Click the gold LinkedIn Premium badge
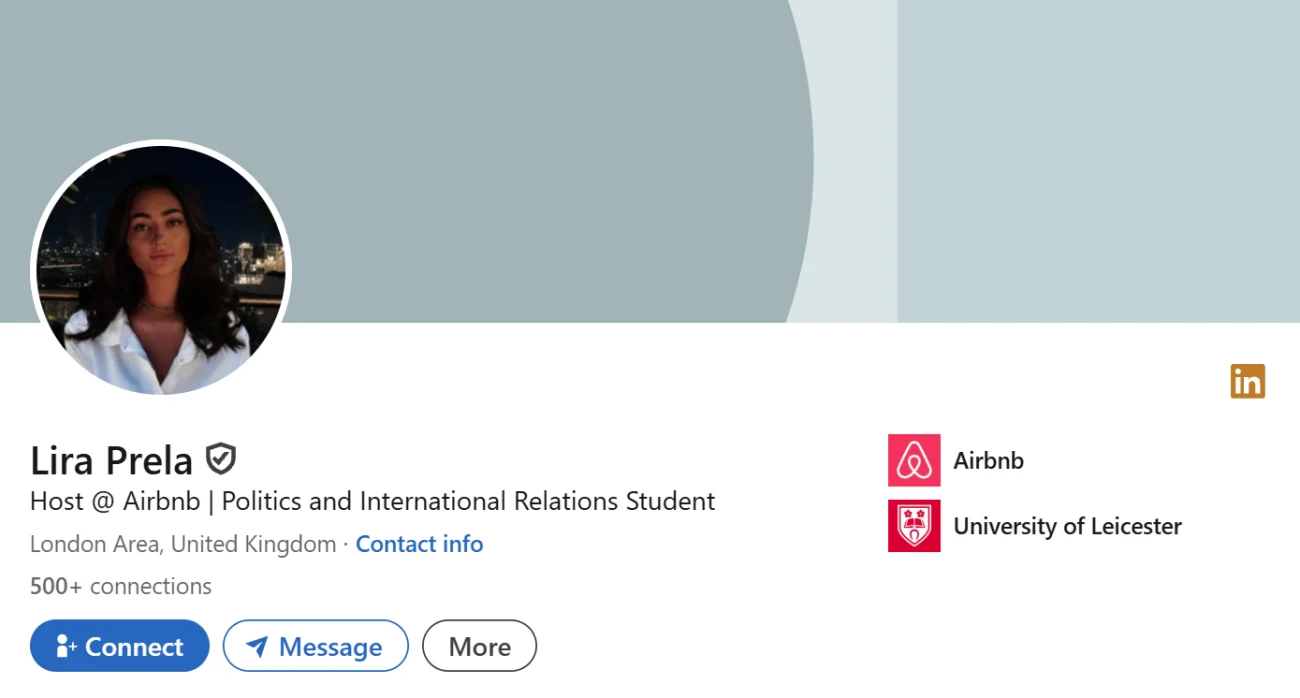 tap(1247, 381)
